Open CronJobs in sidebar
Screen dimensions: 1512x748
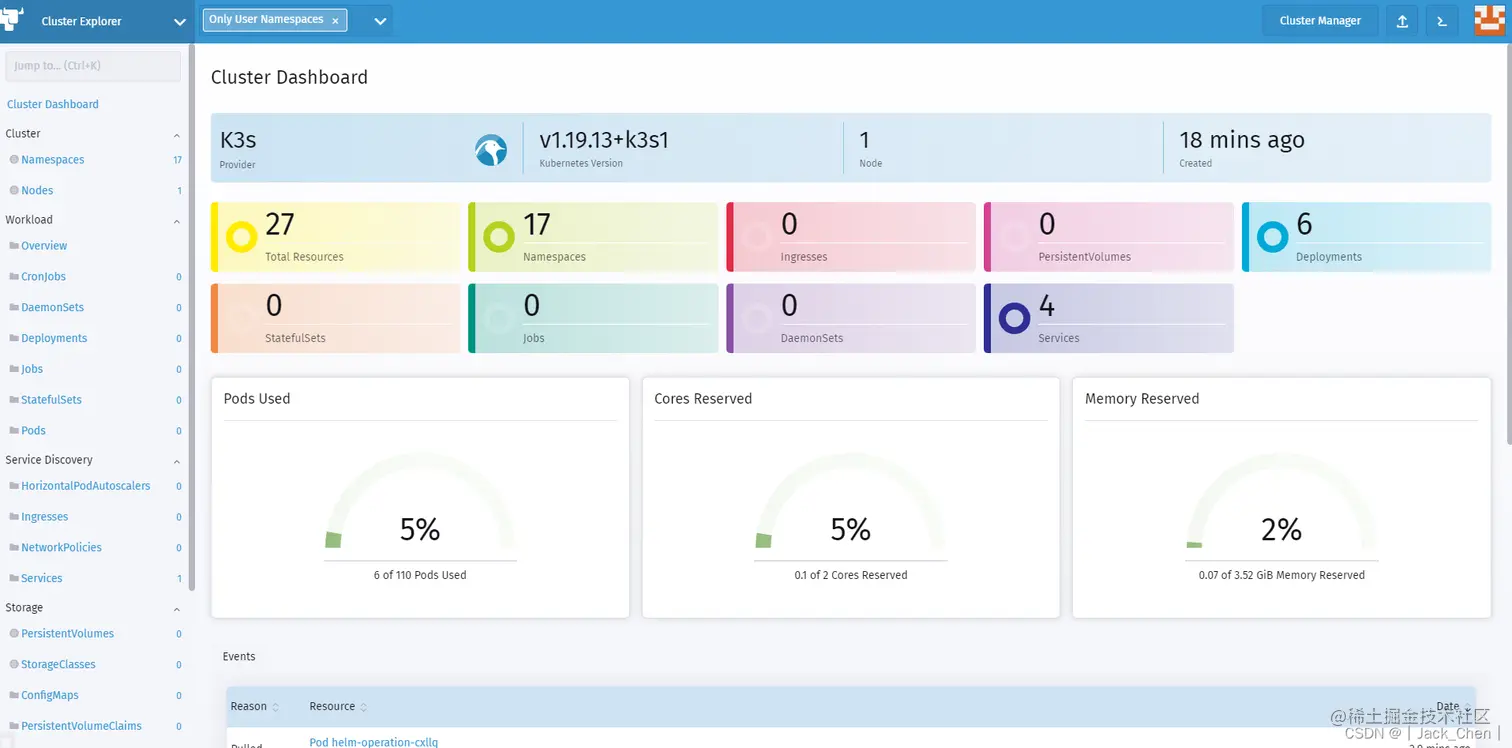(x=43, y=277)
